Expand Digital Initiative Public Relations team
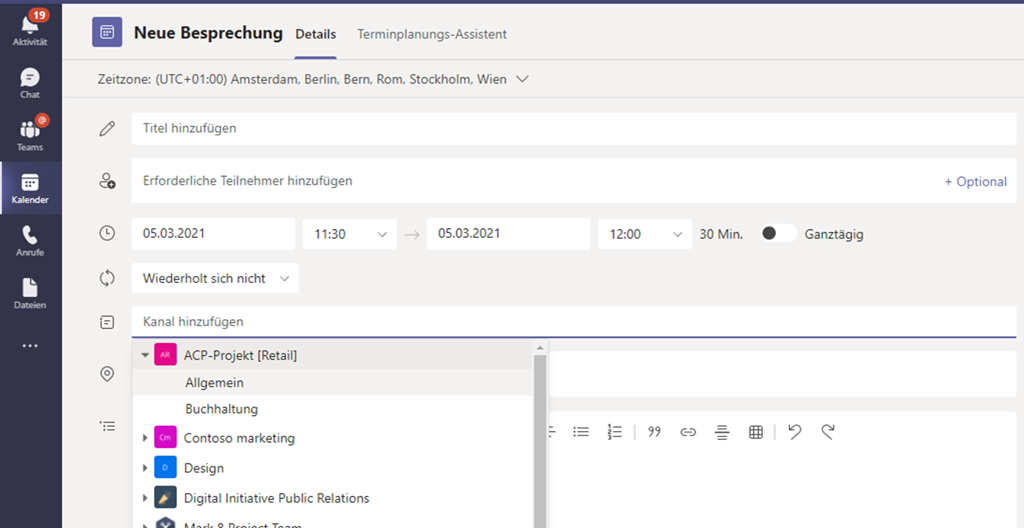The image size is (1024, 528). point(145,498)
